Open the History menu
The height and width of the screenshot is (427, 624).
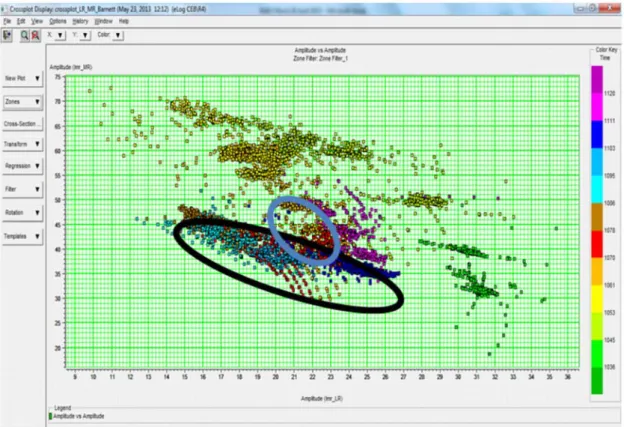[x=80, y=21]
